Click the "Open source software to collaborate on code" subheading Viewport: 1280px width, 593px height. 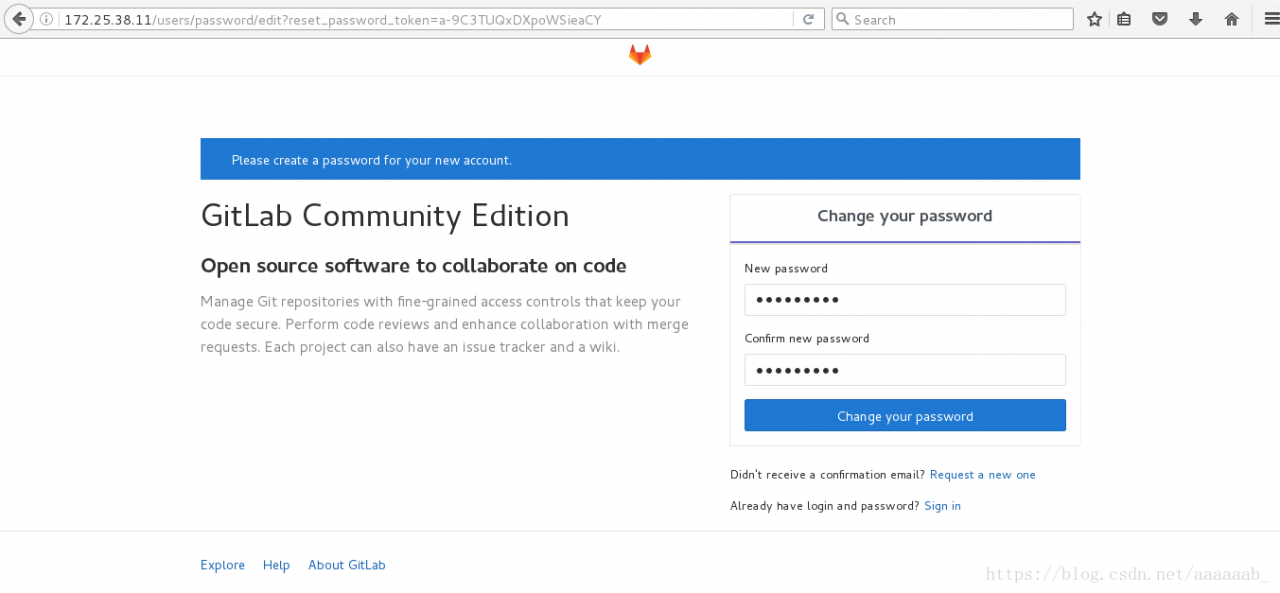click(414, 266)
